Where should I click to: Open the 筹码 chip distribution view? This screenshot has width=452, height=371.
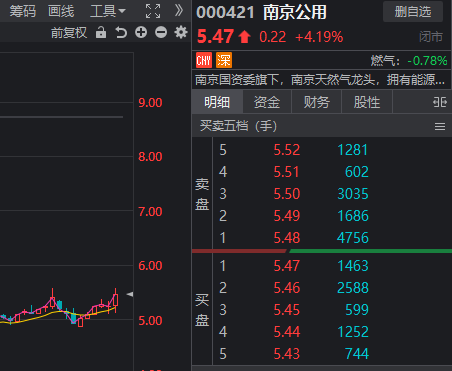(22, 11)
